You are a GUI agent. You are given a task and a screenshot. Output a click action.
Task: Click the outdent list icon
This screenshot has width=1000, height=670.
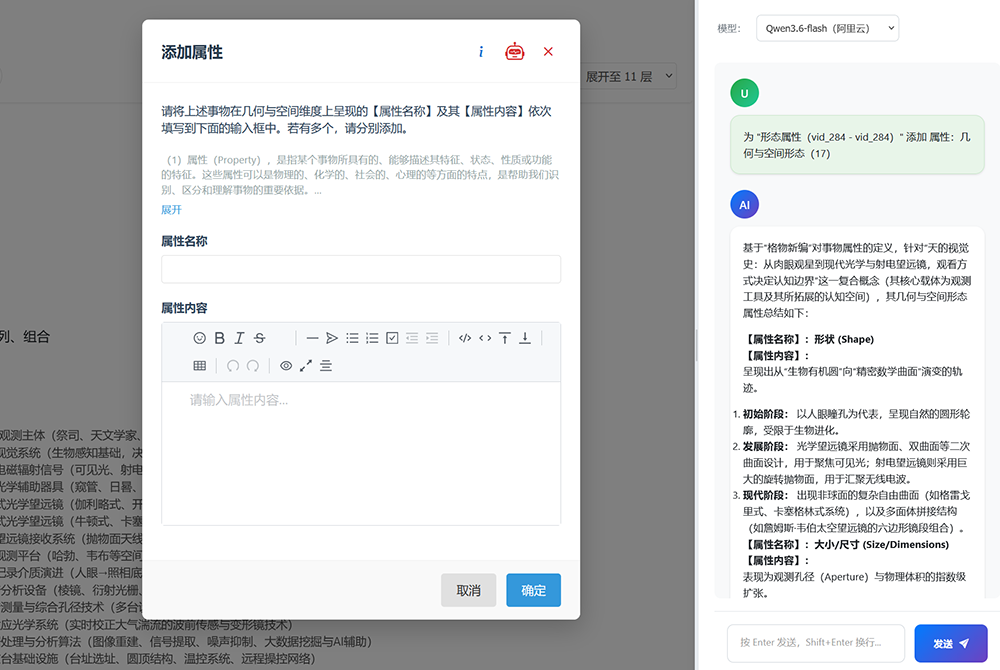[412, 338]
